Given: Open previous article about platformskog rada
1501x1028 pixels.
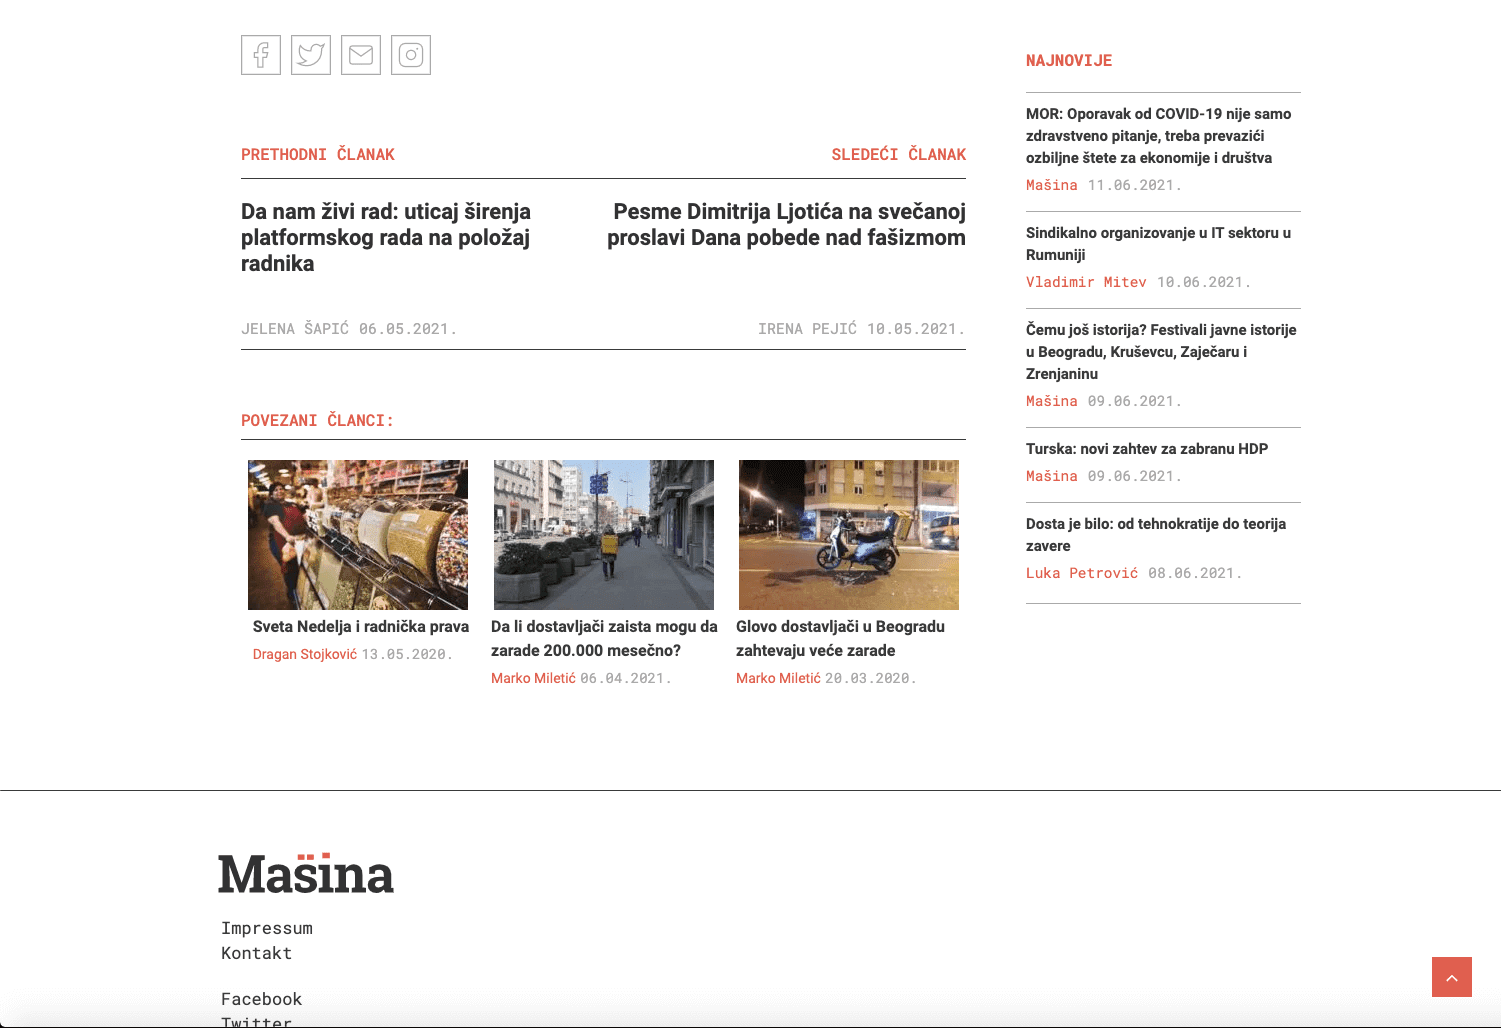Looking at the screenshot, I should (386, 238).
